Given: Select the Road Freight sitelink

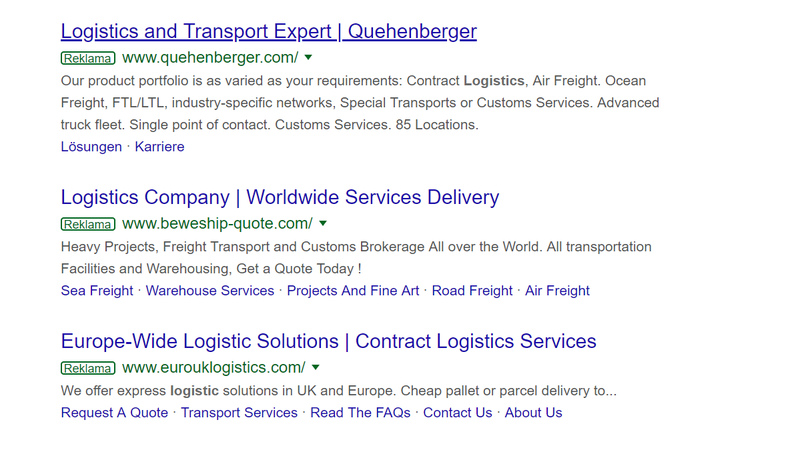Looking at the screenshot, I should point(472,291).
